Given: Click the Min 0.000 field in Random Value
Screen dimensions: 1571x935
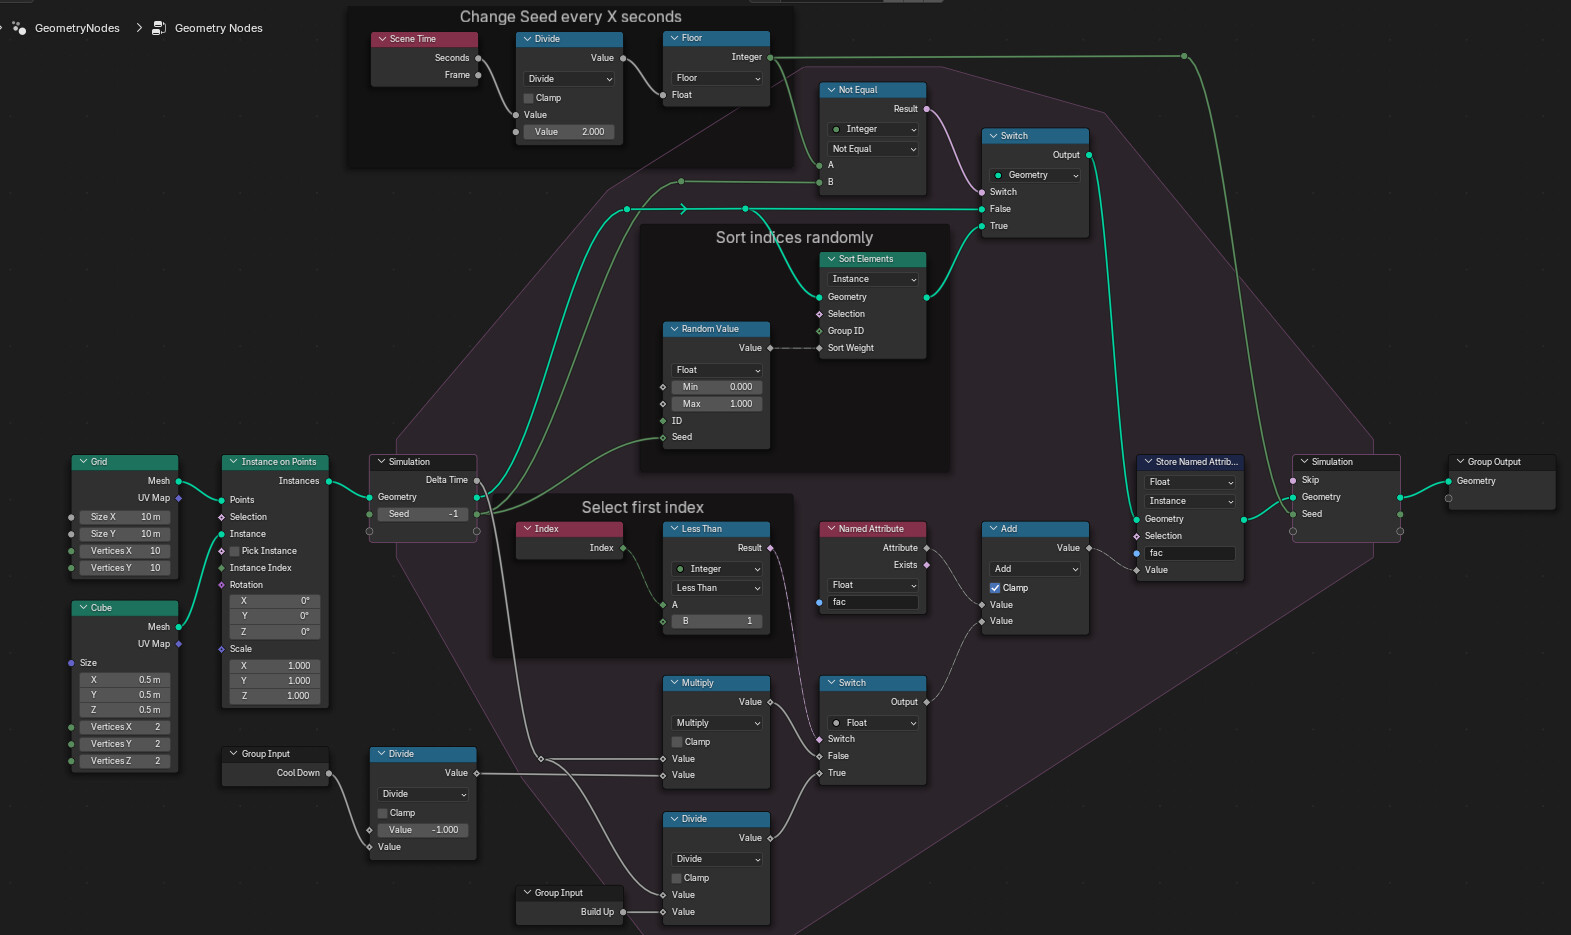Looking at the screenshot, I should pyautogui.click(x=717, y=387).
